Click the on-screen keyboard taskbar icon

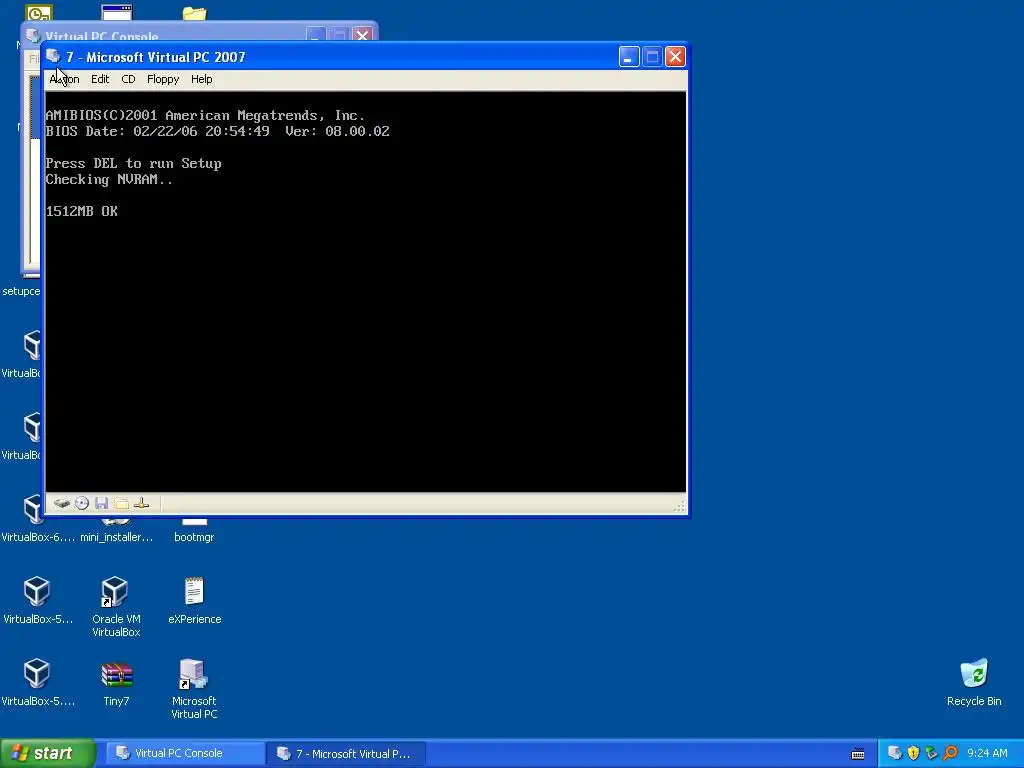(x=858, y=754)
